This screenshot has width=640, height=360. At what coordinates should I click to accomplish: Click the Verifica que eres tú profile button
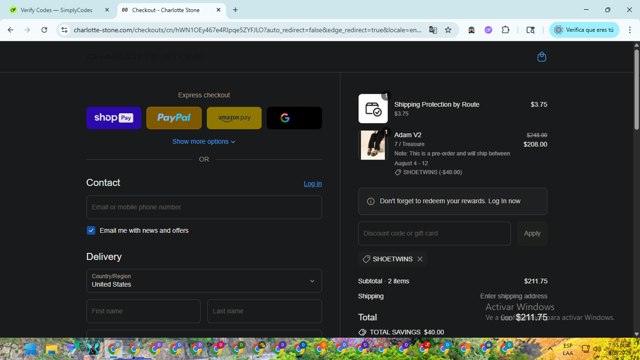point(584,30)
